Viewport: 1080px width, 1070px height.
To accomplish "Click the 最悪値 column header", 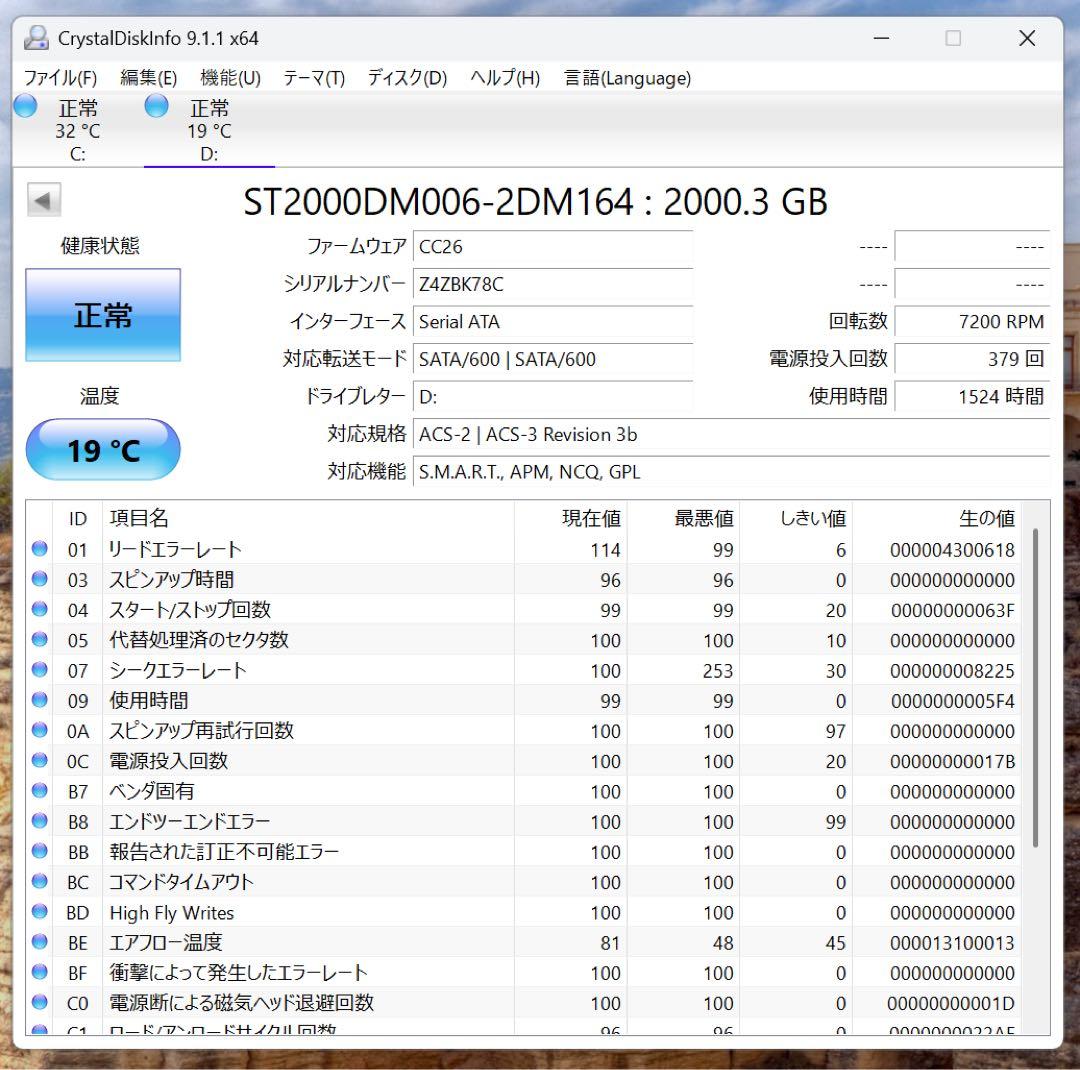I will (x=684, y=518).
